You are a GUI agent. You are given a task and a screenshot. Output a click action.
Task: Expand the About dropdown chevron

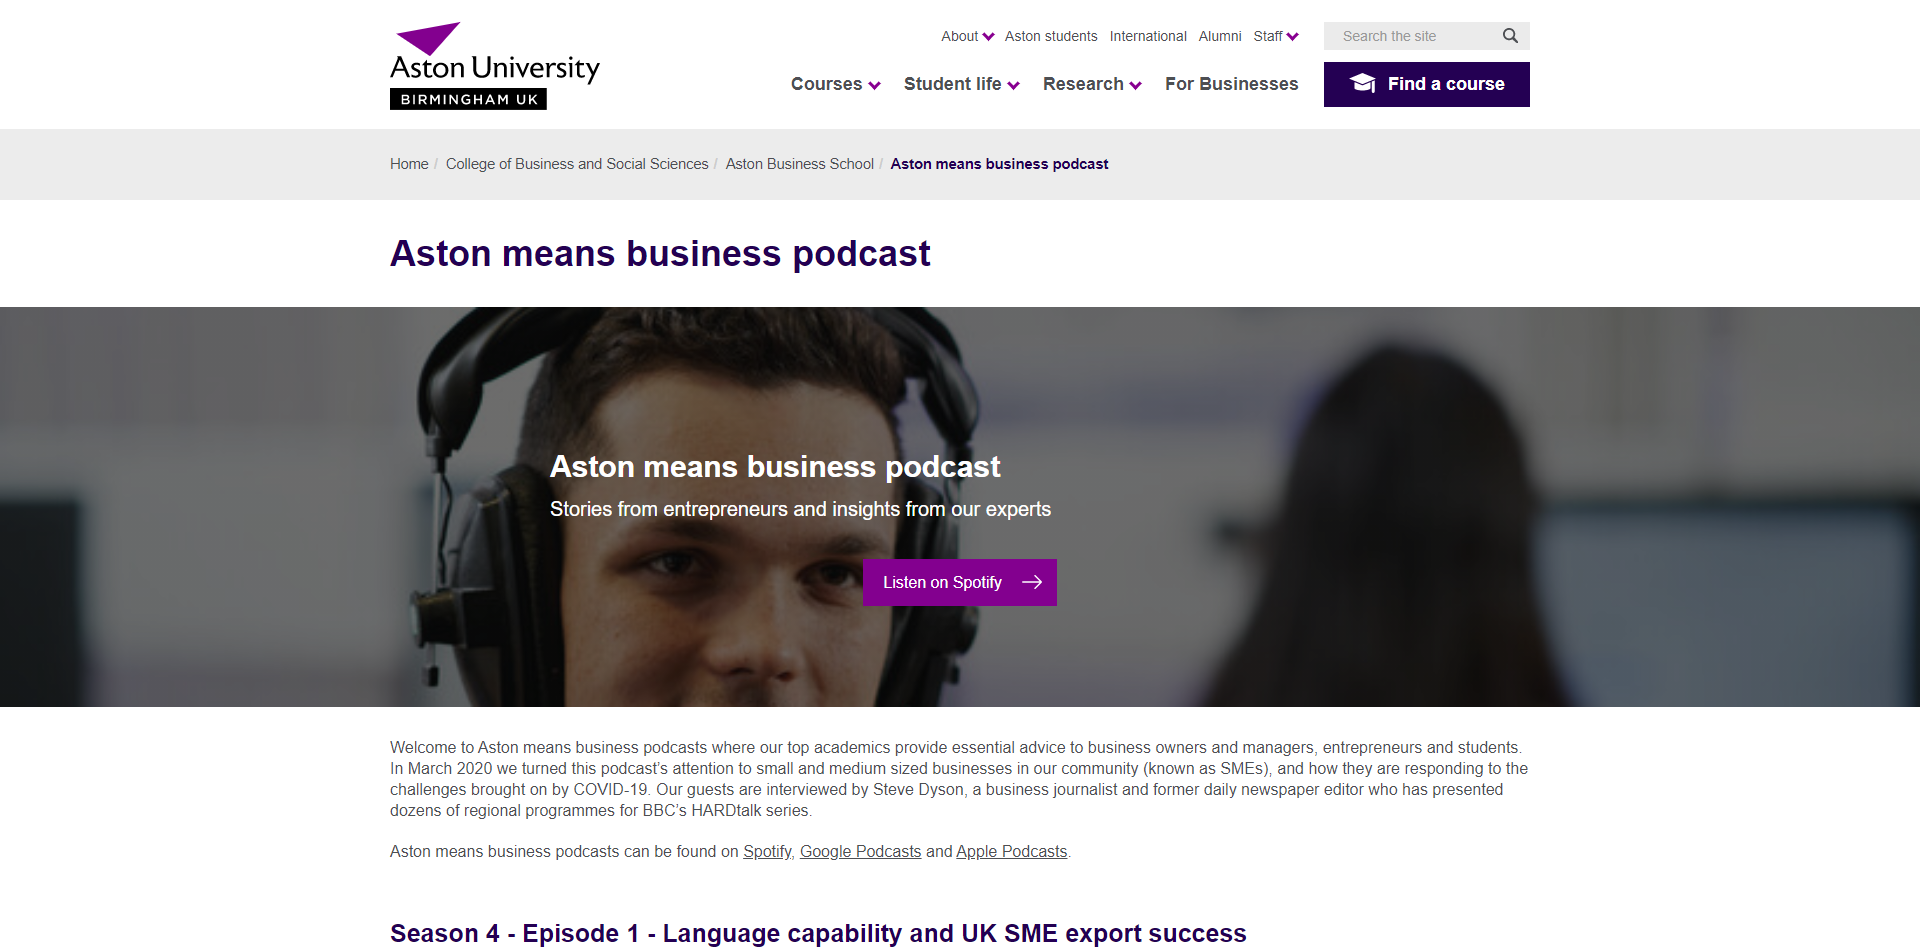pyautogui.click(x=988, y=37)
